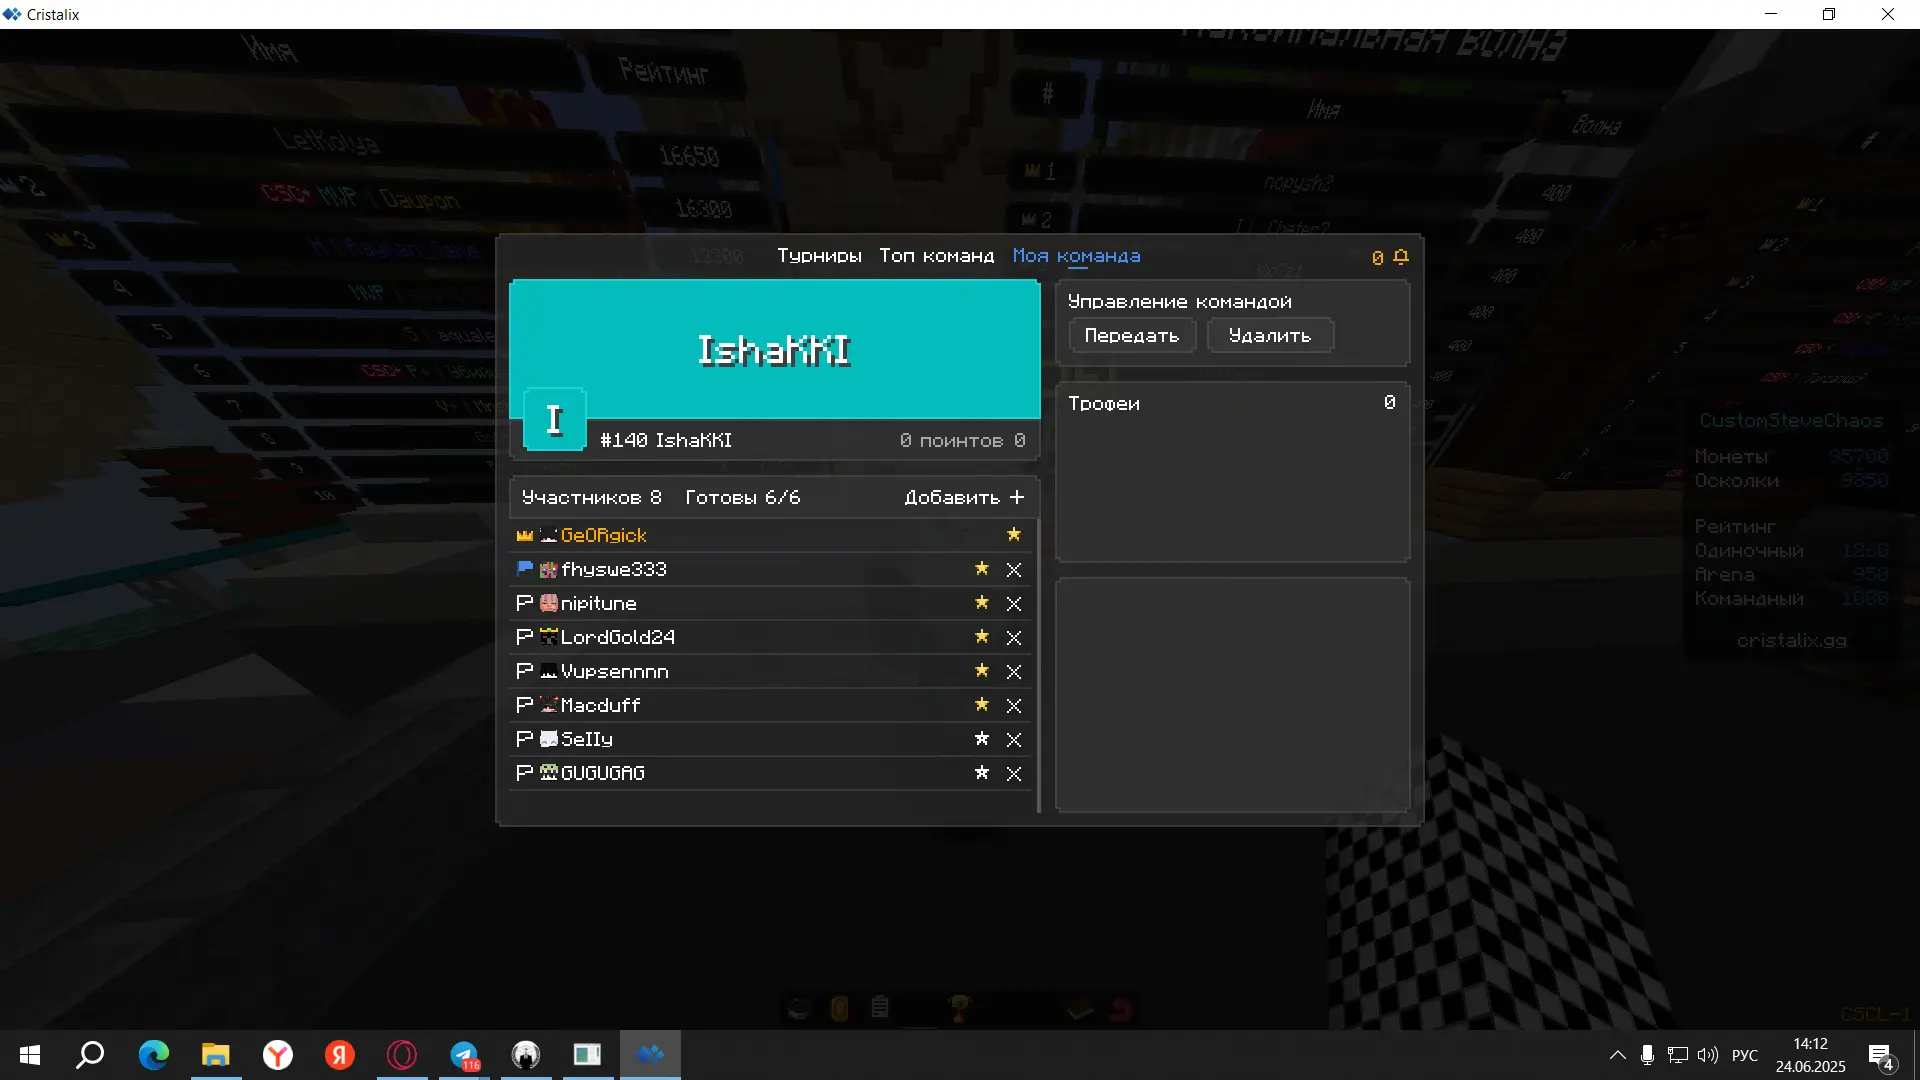
Task: Open the Windows notification center
Action: (1881, 1056)
